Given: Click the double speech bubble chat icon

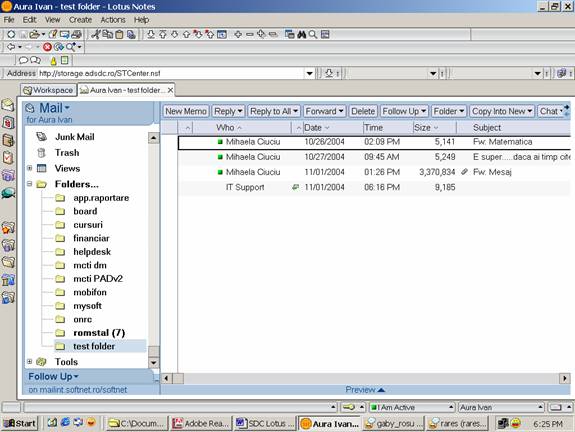Looking at the screenshot, I should [x=36, y=60].
